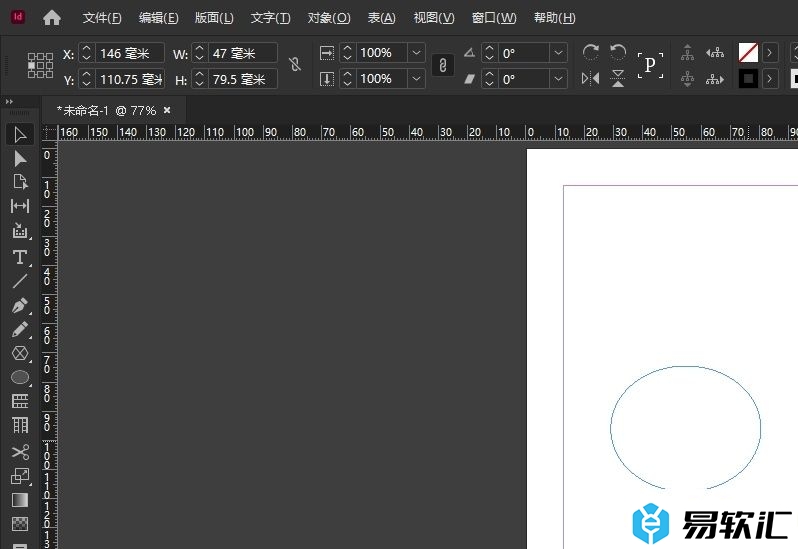
Task: Open the 文件(F) menu
Action: 102,18
